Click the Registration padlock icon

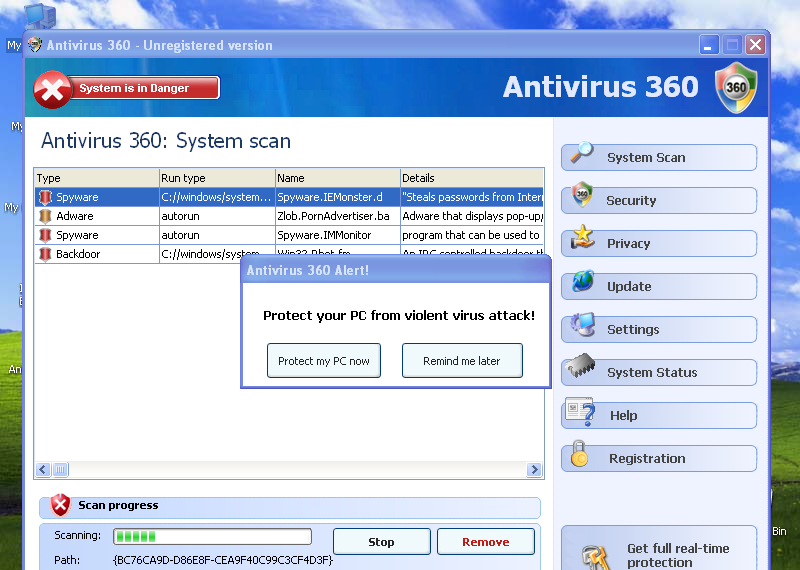click(579, 454)
